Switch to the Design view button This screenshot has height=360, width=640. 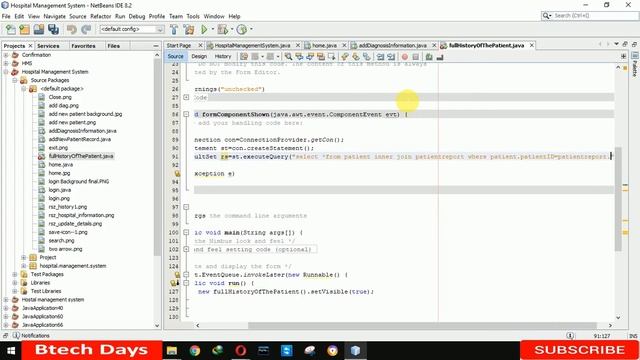click(x=199, y=56)
